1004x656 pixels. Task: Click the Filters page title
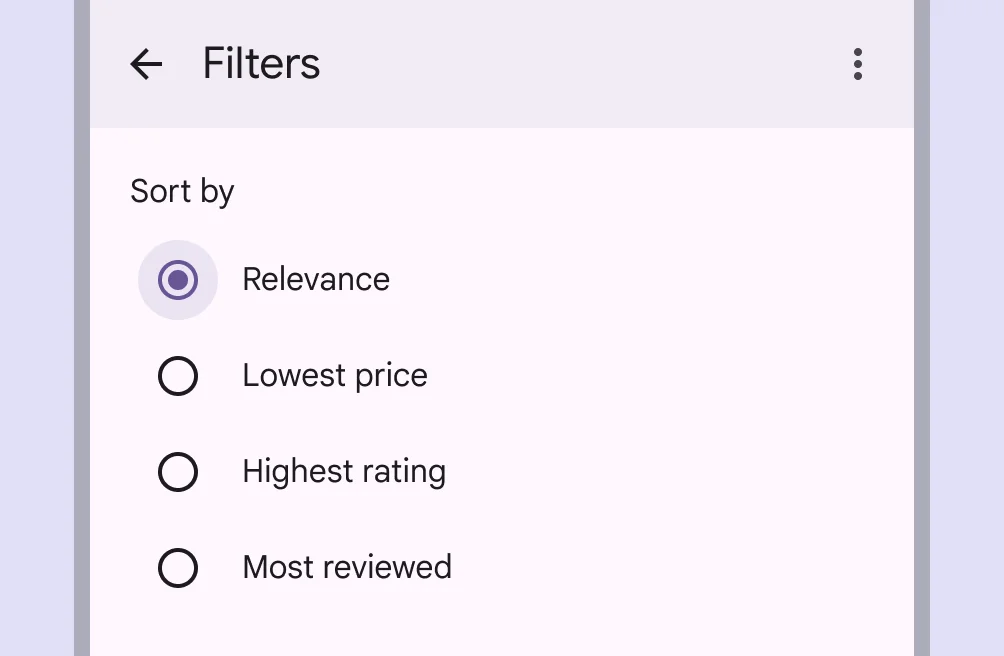[261, 64]
